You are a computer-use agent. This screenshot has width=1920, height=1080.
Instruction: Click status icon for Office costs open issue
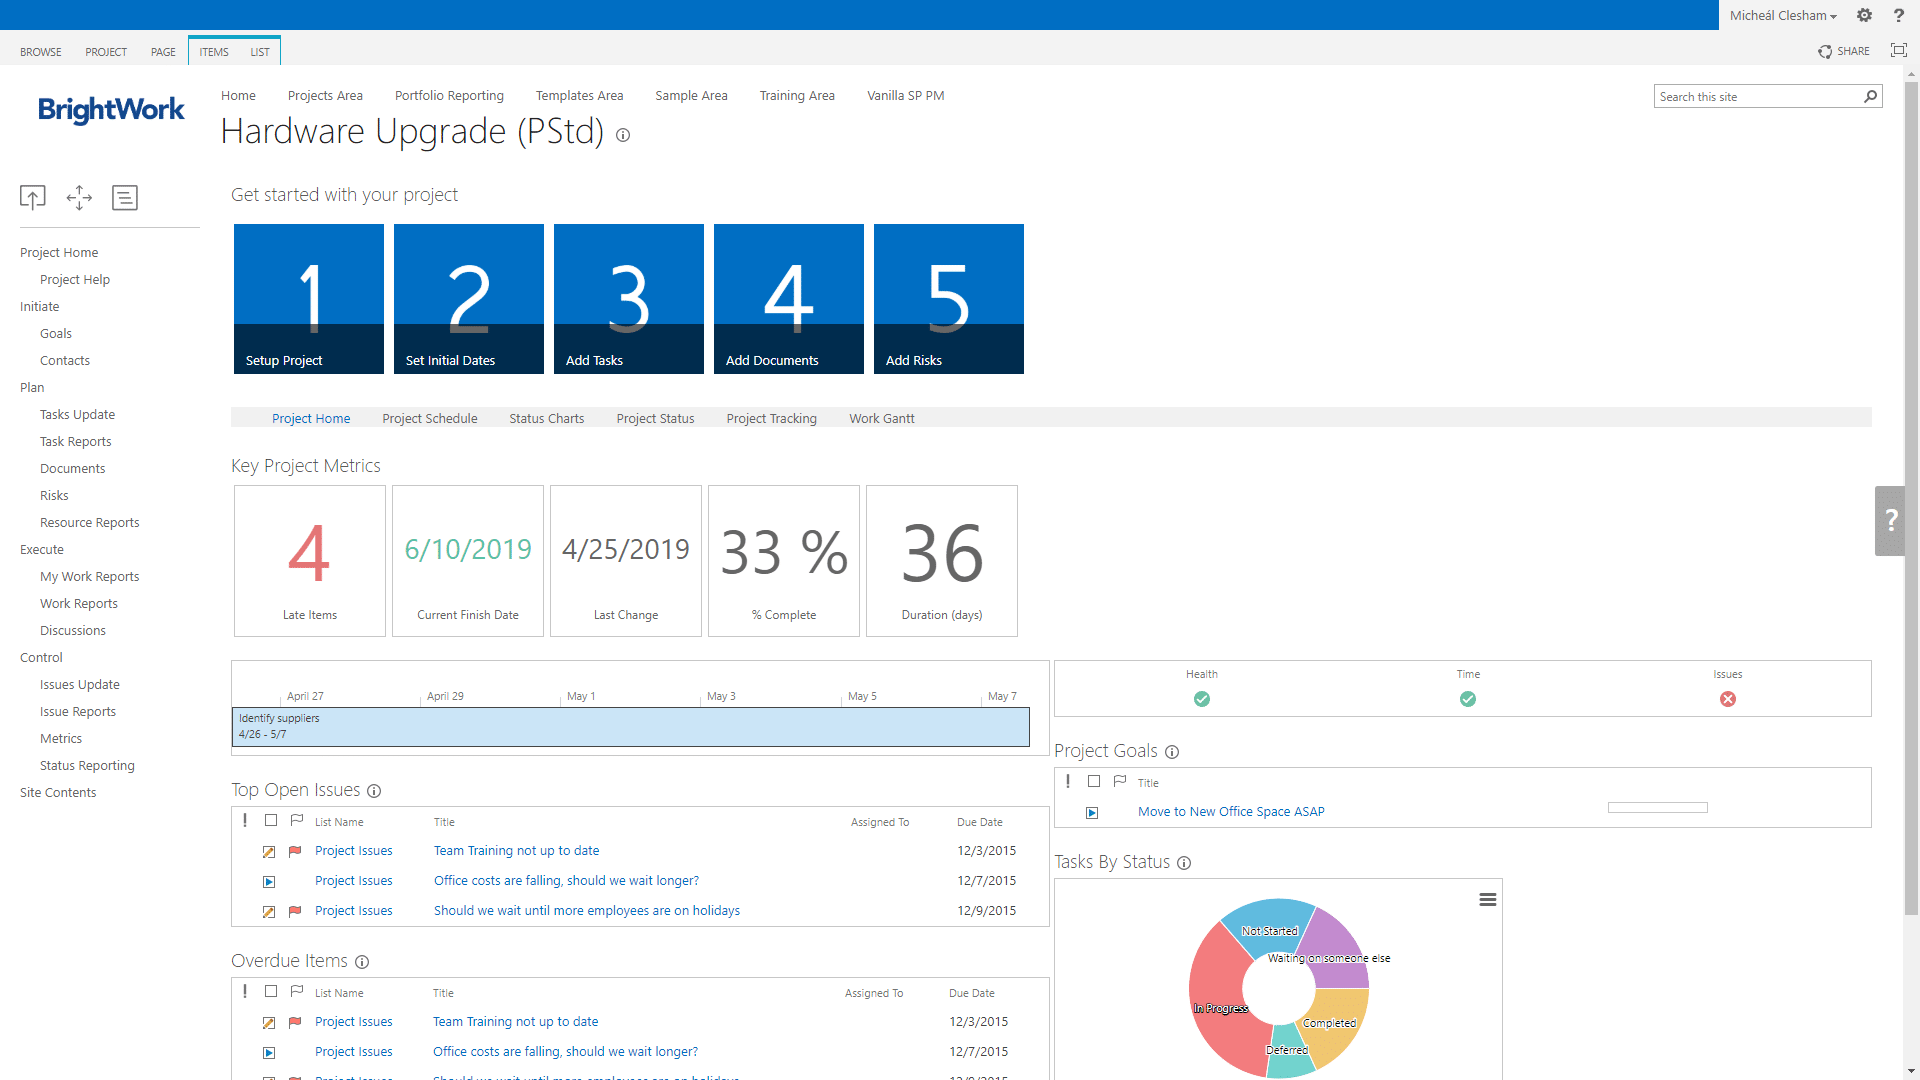click(x=269, y=882)
